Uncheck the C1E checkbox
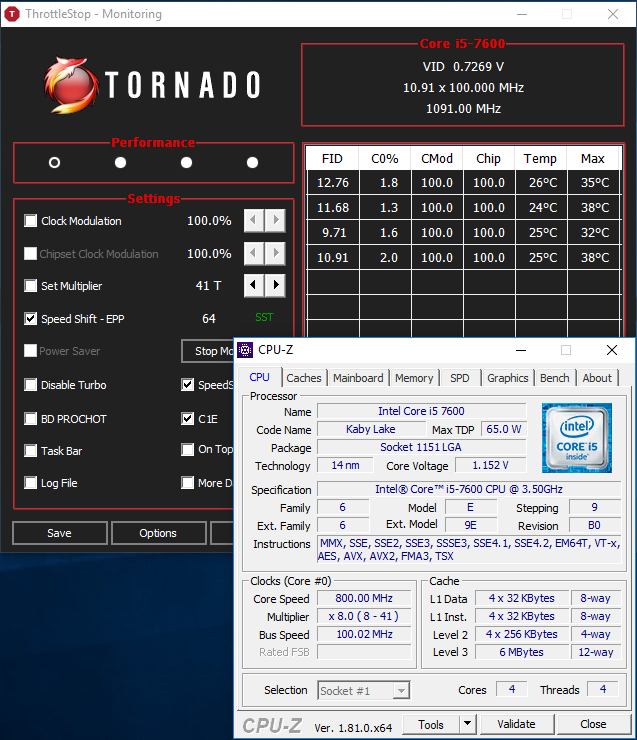The width and height of the screenshot is (637, 740). click(x=188, y=419)
